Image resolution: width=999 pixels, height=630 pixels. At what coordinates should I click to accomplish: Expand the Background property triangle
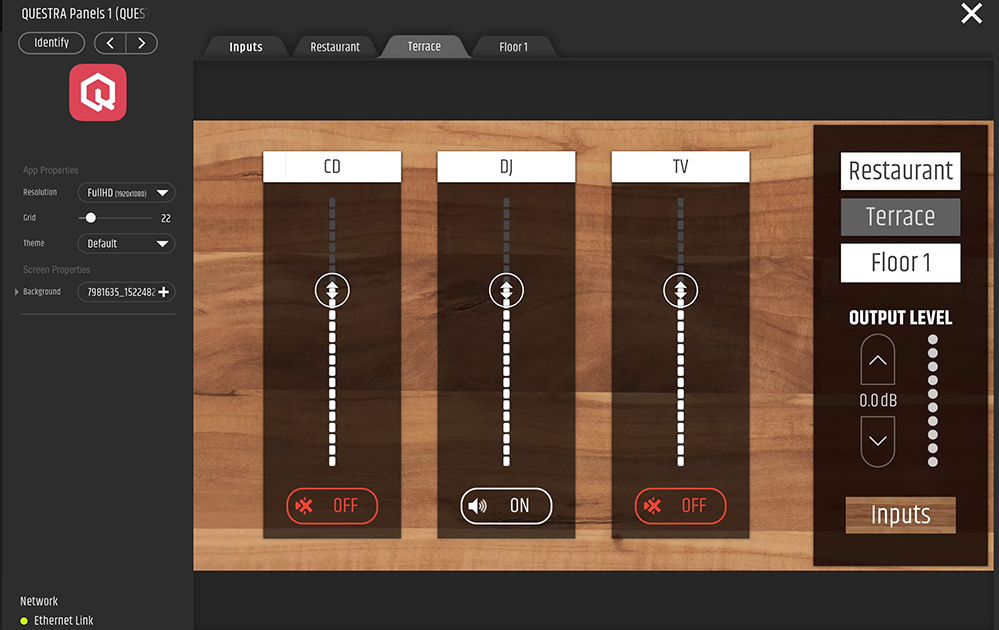[x=16, y=292]
